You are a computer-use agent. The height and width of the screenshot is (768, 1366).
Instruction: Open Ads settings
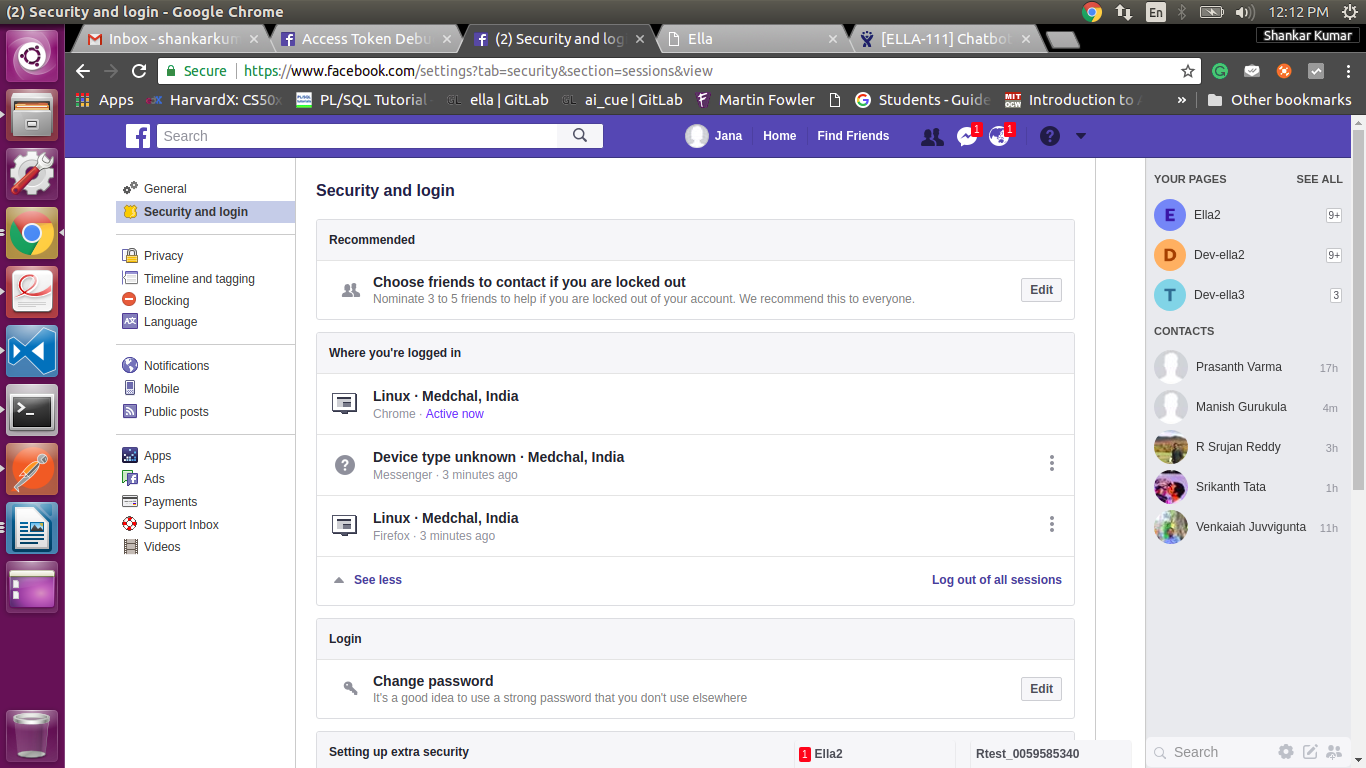(154, 479)
